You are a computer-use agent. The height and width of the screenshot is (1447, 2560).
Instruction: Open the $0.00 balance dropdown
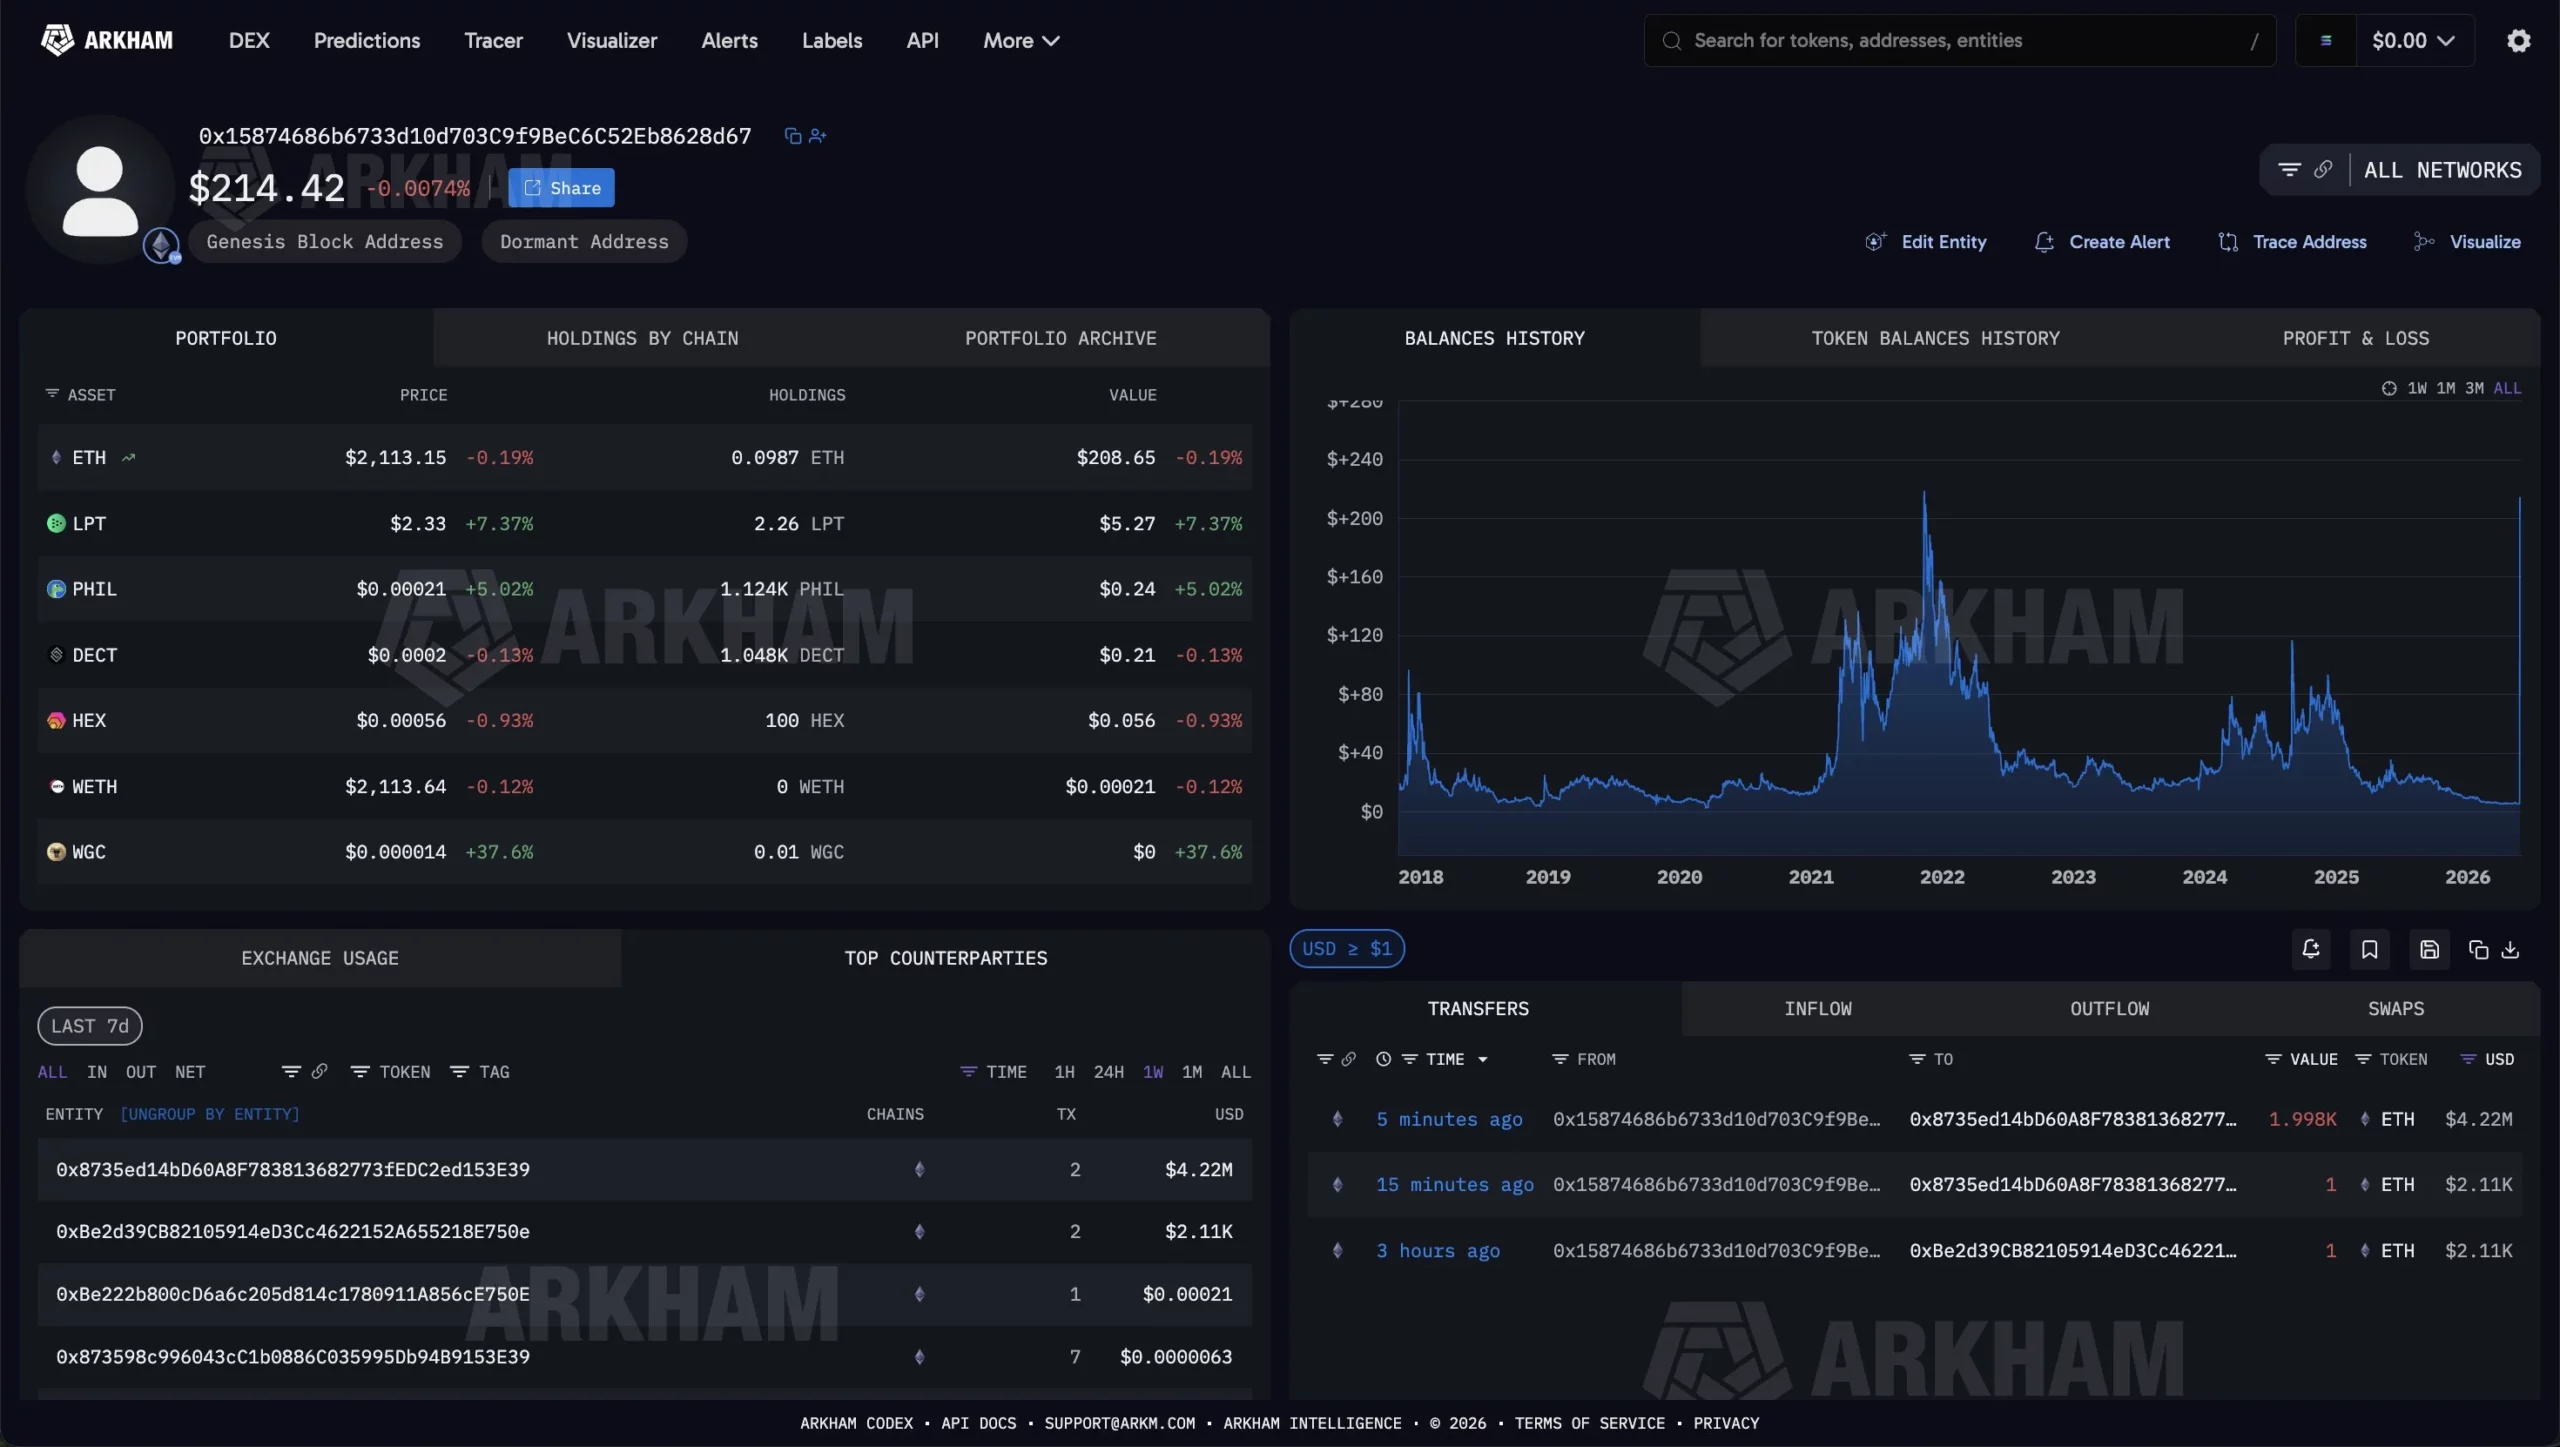coord(2413,41)
